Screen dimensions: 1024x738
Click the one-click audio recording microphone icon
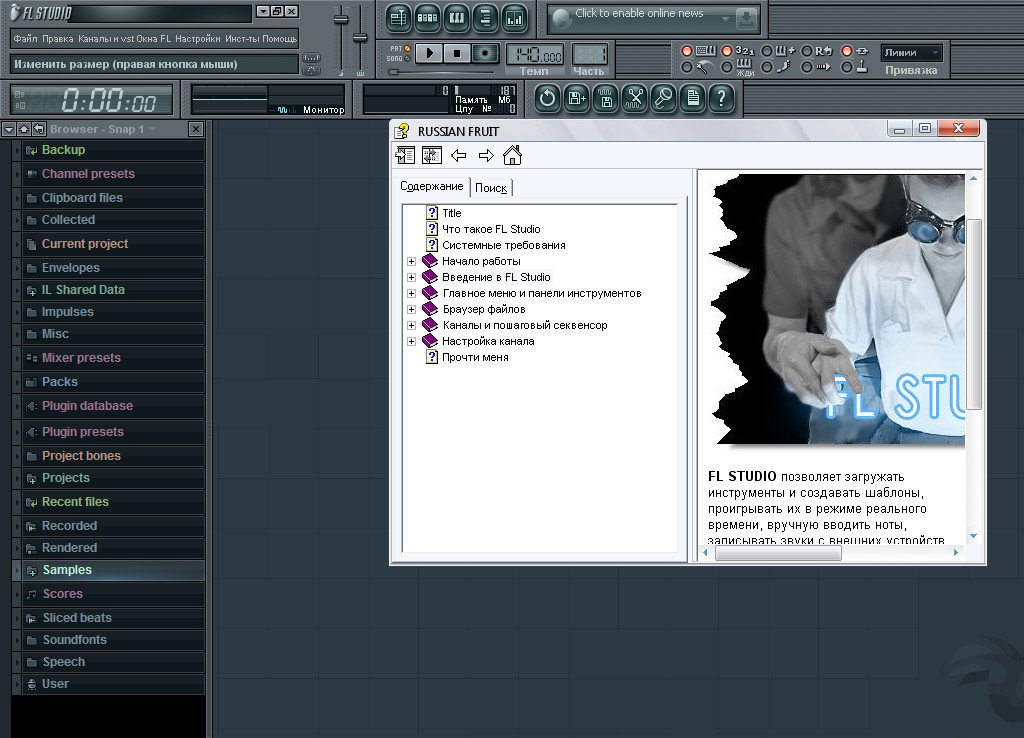coord(663,98)
